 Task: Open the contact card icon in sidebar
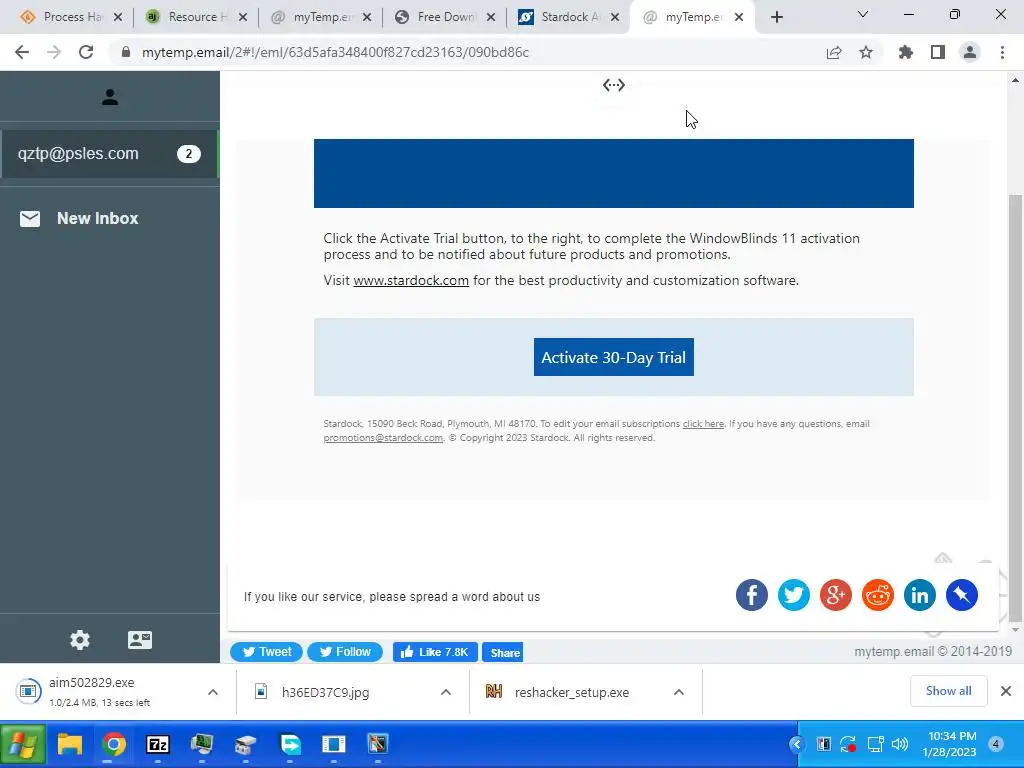[x=140, y=639]
